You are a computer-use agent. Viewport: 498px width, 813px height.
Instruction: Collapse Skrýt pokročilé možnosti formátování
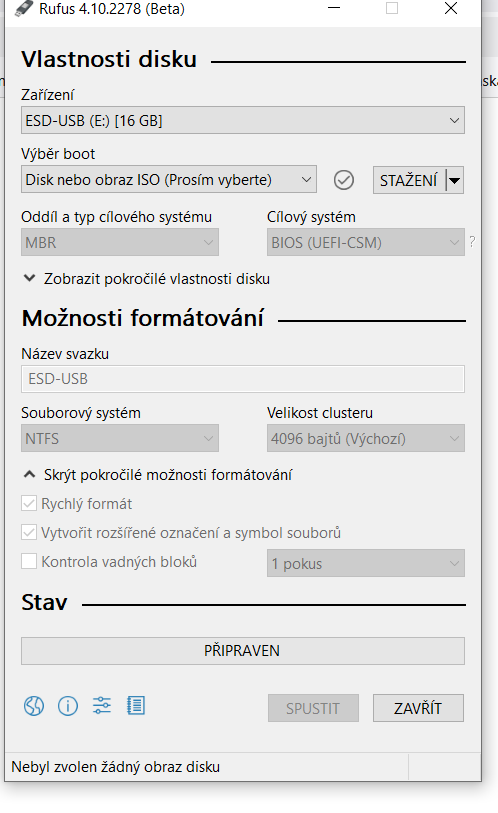158,474
